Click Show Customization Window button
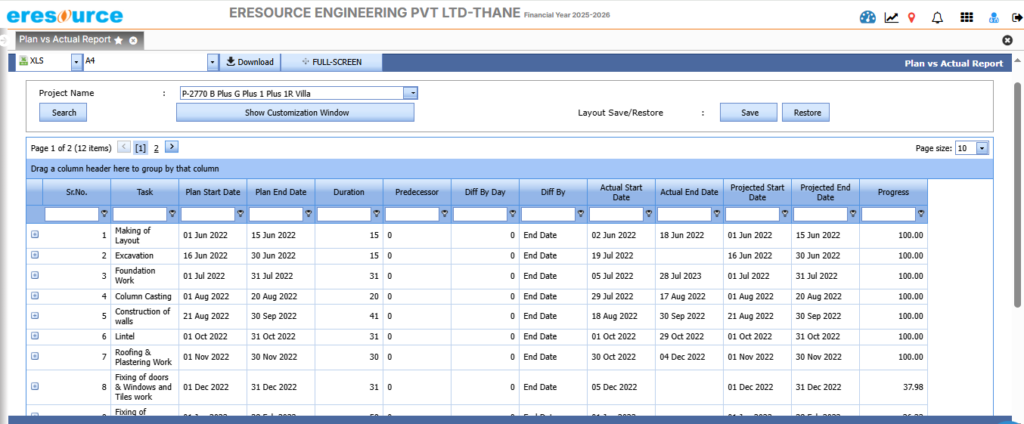1024x424 pixels. (295, 113)
